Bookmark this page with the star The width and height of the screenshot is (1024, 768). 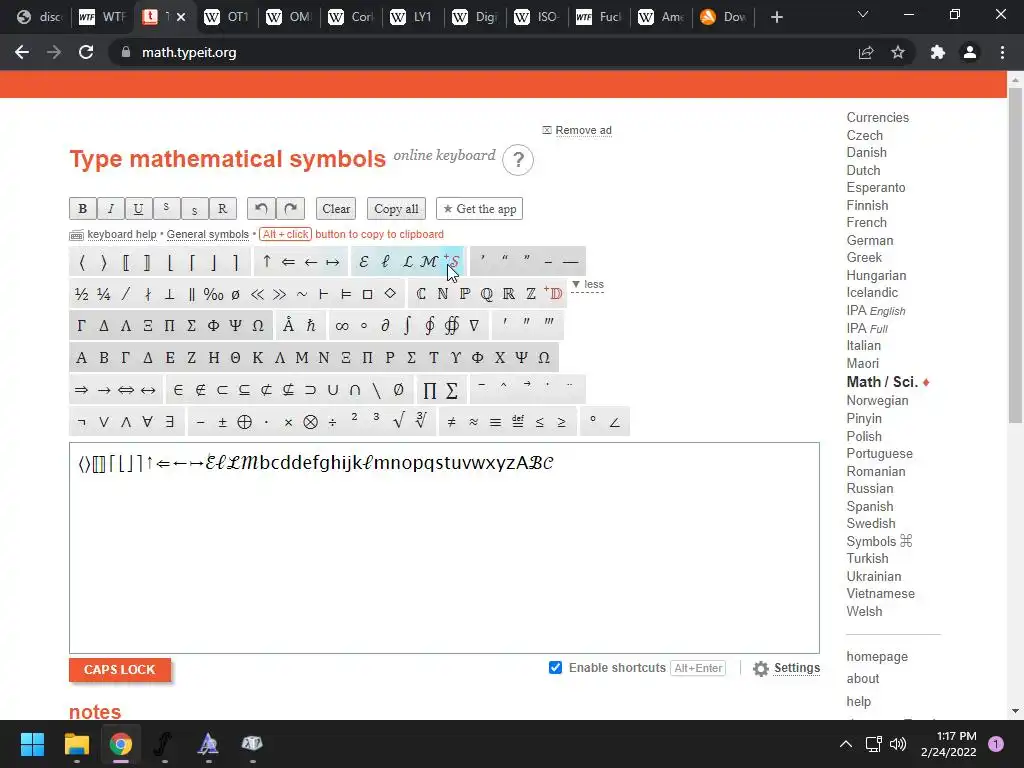(x=898, y=52)
